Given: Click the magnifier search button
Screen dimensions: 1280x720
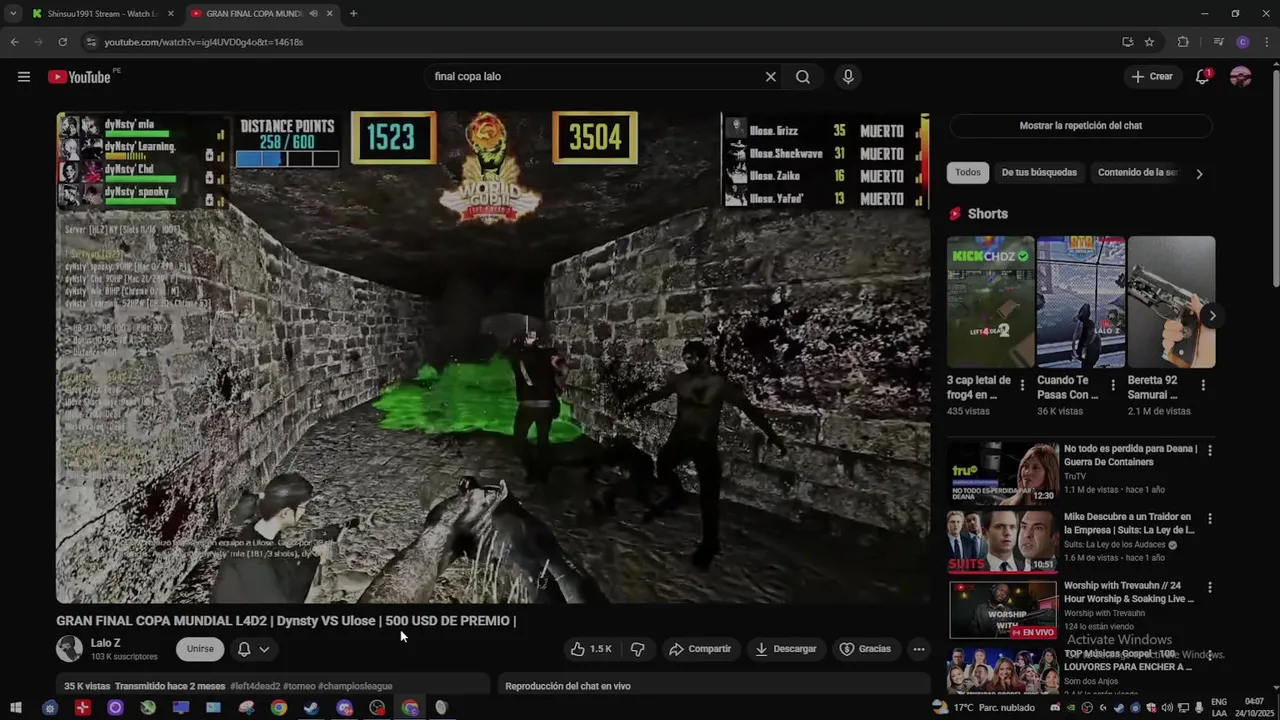Looking at the screenshot, I should [803, 77].
